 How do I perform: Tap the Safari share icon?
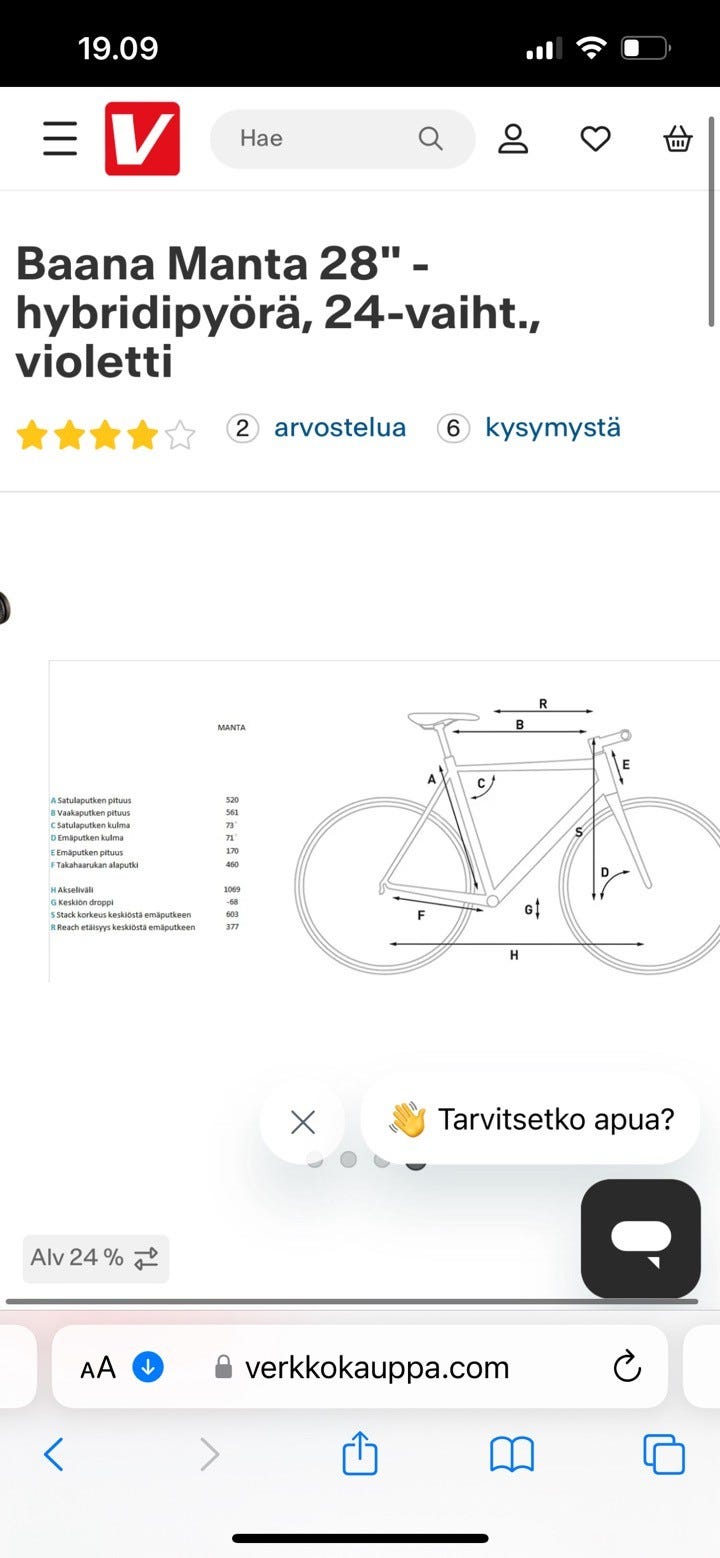[360, 1455]
